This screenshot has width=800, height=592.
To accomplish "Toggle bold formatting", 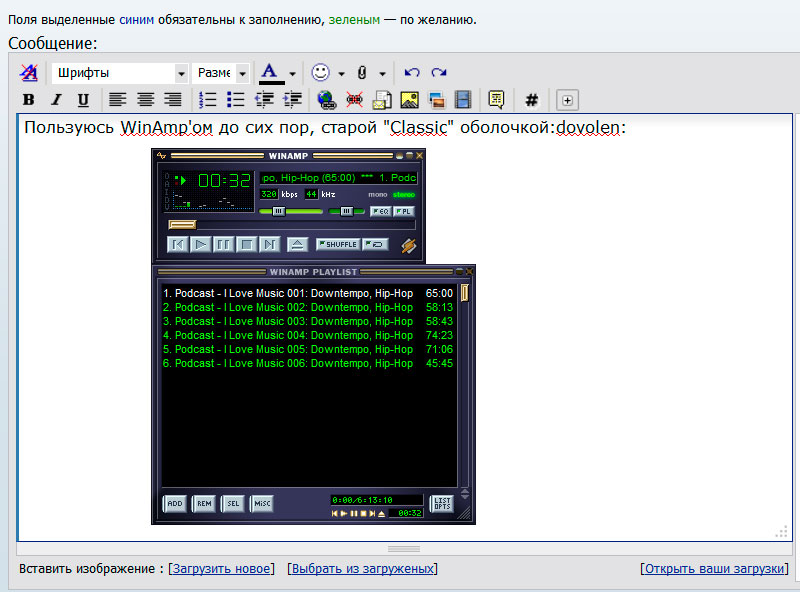I will tap(29, 100).
